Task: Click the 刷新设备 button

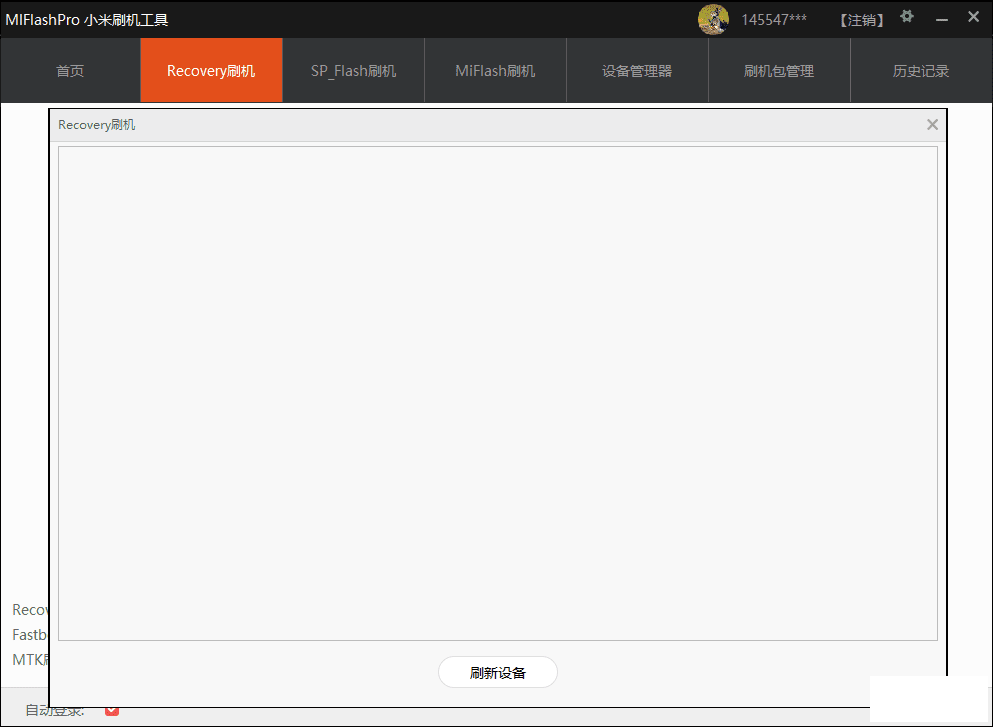Action: pos(498,672)
